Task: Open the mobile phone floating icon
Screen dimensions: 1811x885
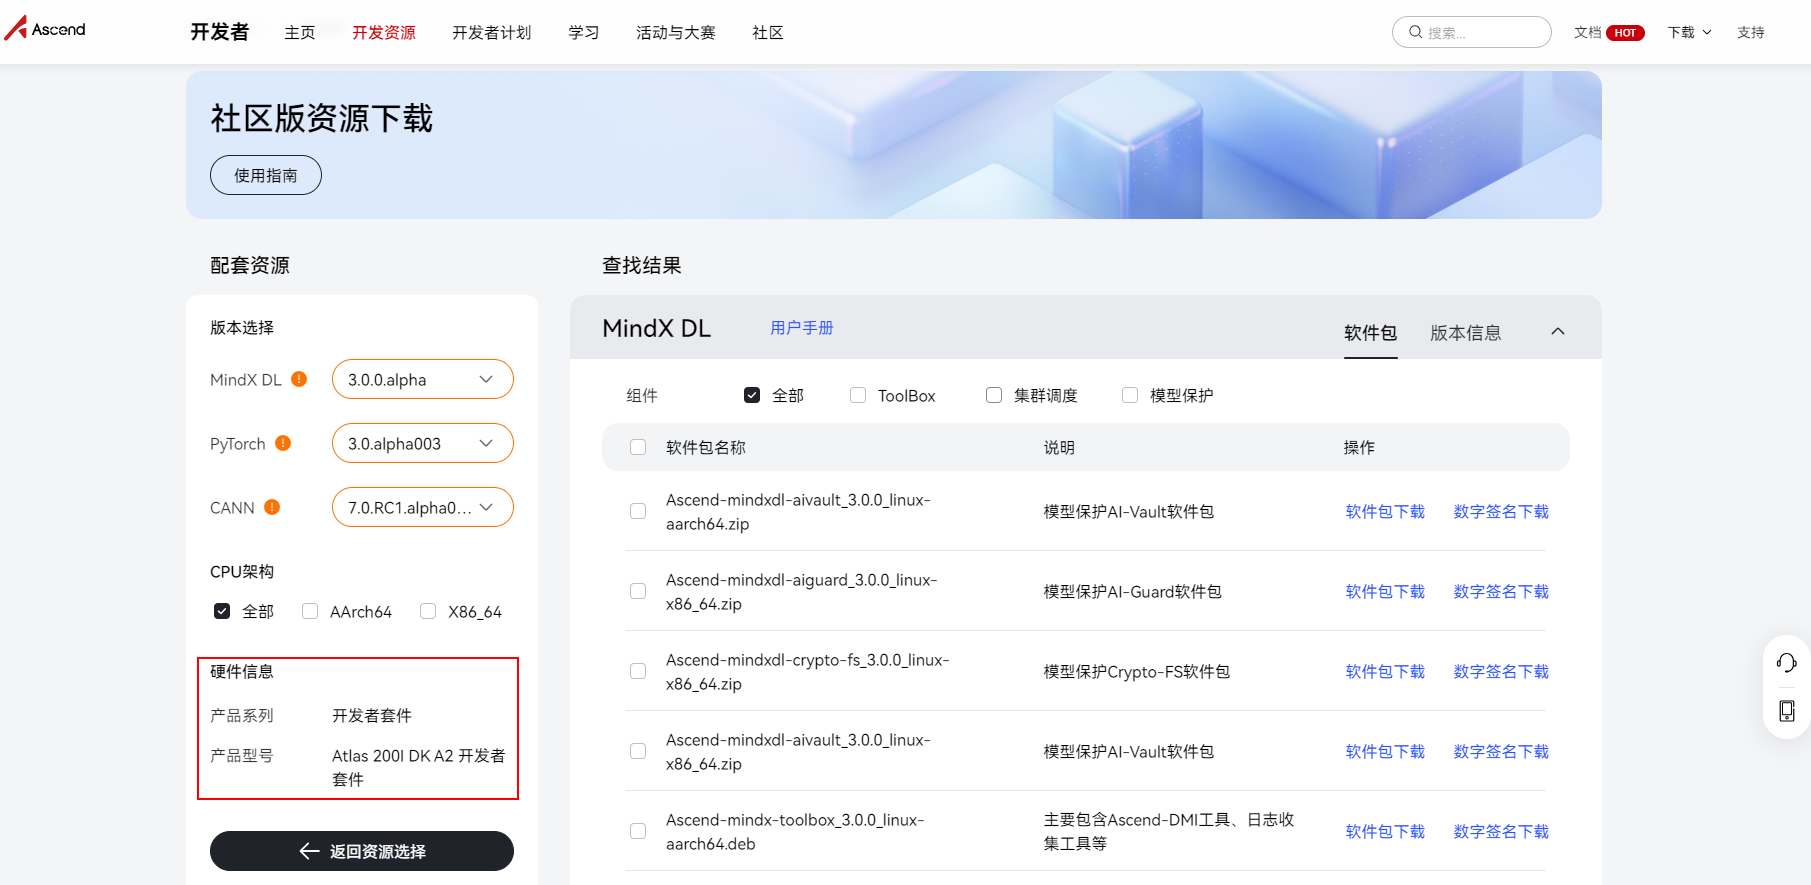Action: tap(1786, 711)
